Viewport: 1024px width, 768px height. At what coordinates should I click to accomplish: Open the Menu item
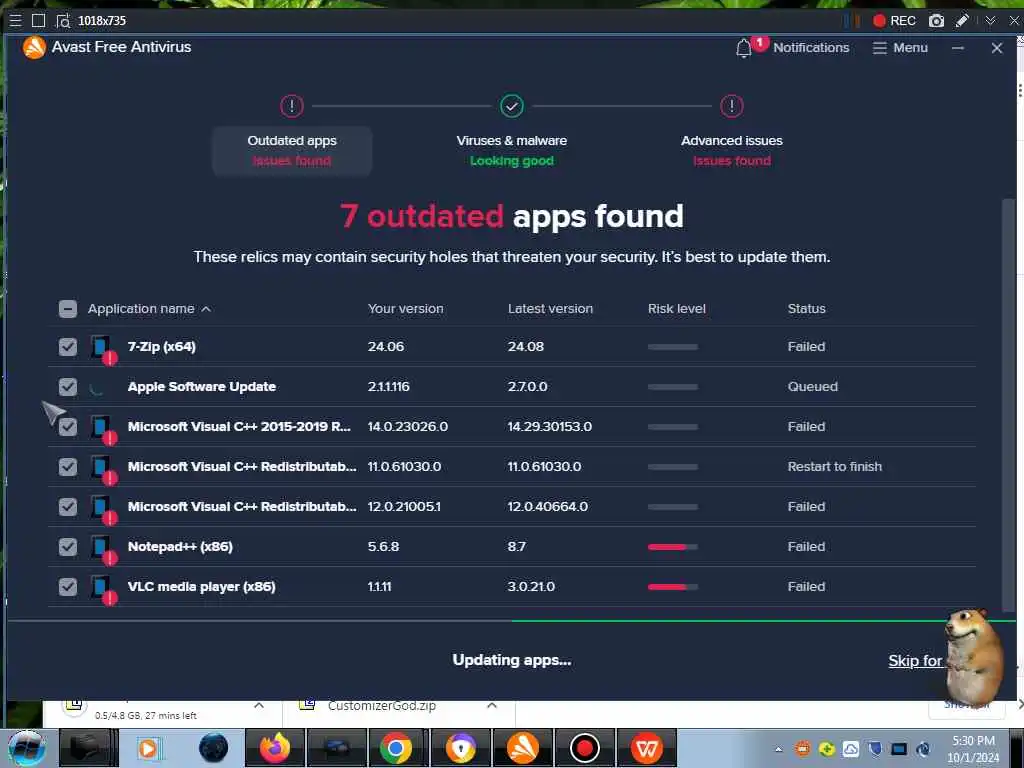pos(901,48)
